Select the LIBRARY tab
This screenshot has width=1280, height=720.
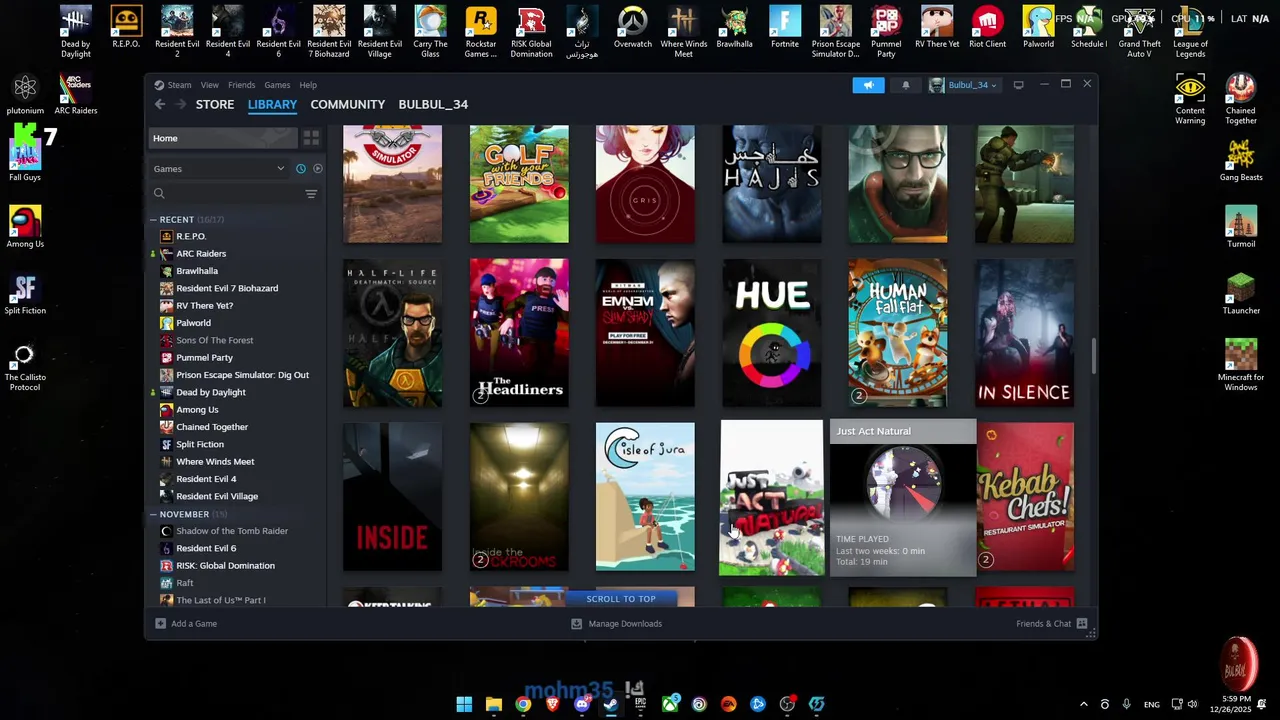(x=272, y=104)
